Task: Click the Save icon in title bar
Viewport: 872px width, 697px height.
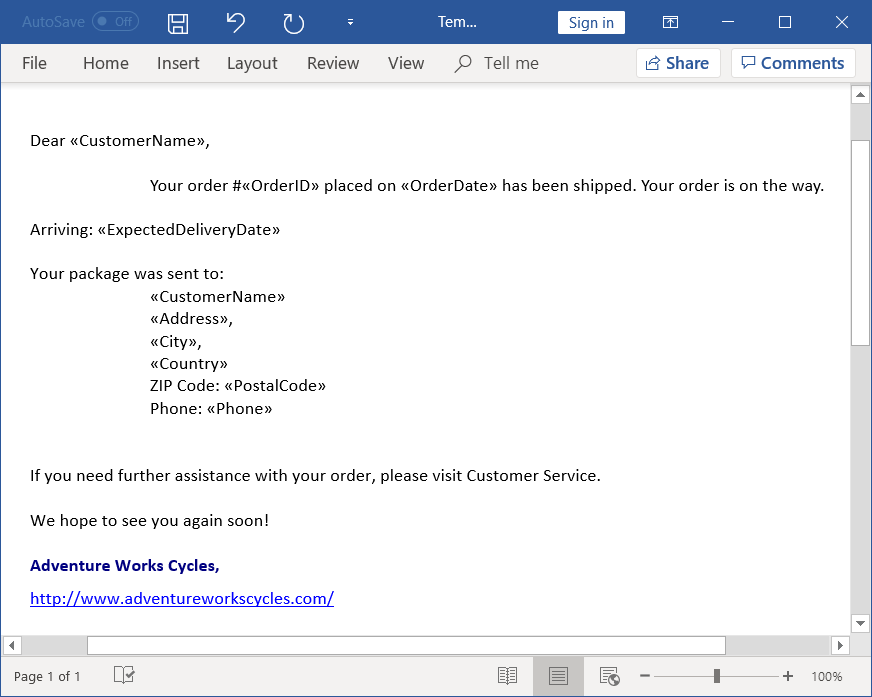Action: 178,22
